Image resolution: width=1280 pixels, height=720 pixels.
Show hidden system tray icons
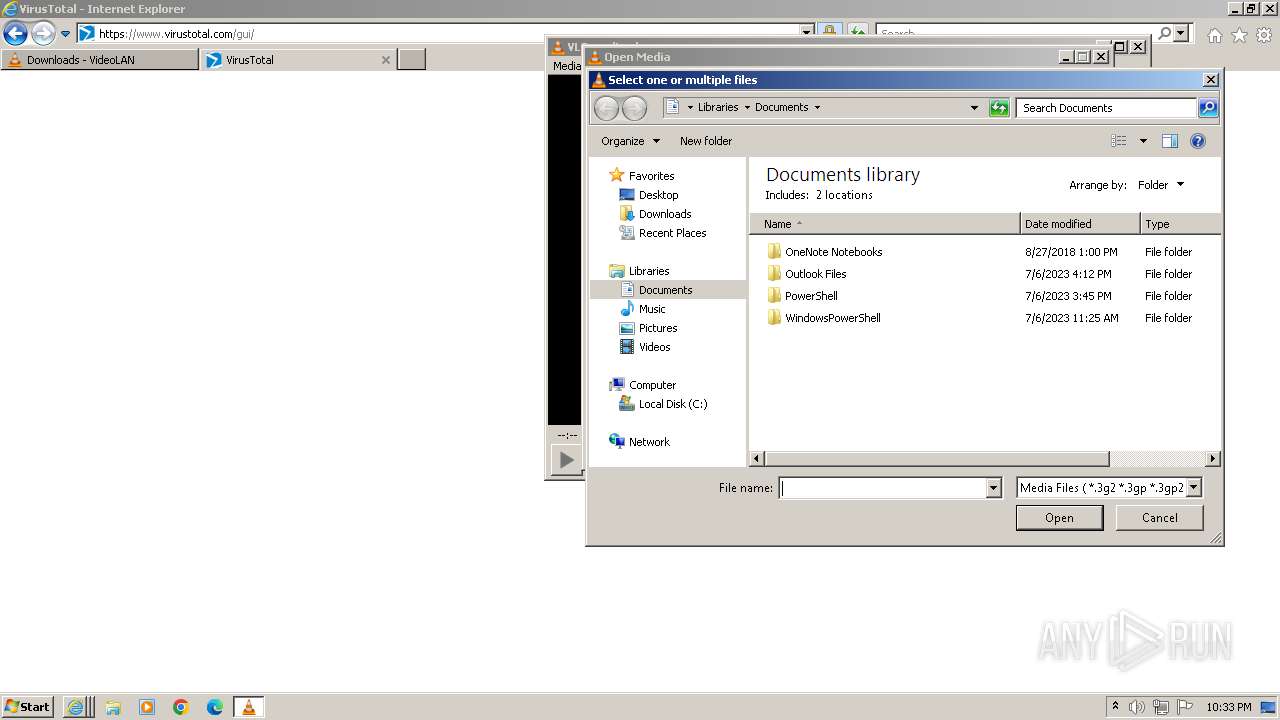1115,707
